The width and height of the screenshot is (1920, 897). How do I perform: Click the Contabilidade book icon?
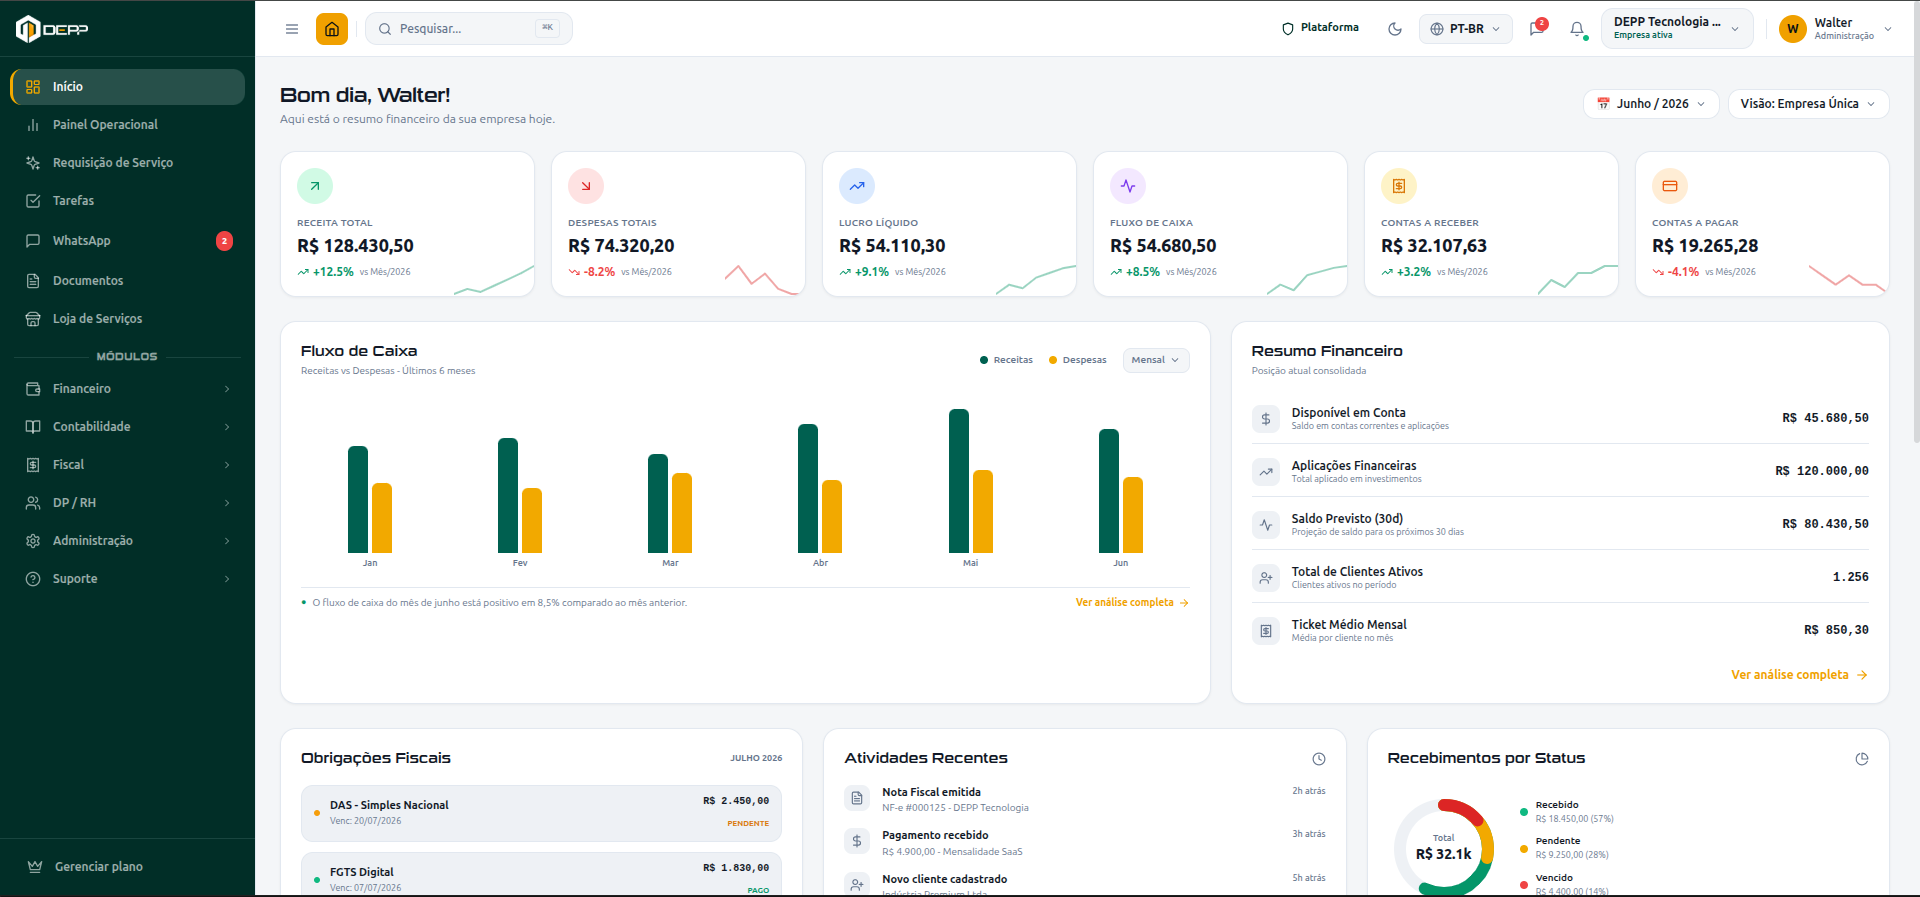[x=33, y=427]
